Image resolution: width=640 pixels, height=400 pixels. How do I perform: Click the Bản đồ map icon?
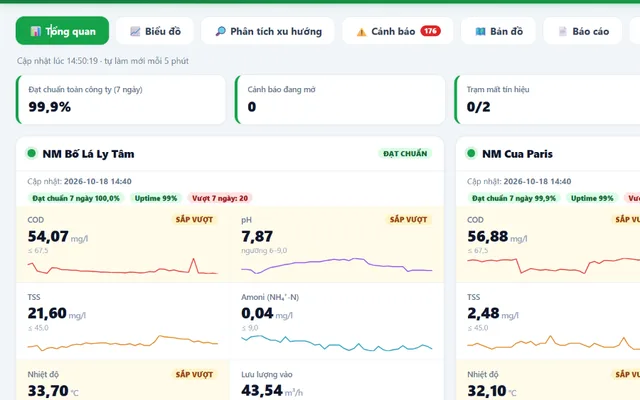tap(480, 31)
